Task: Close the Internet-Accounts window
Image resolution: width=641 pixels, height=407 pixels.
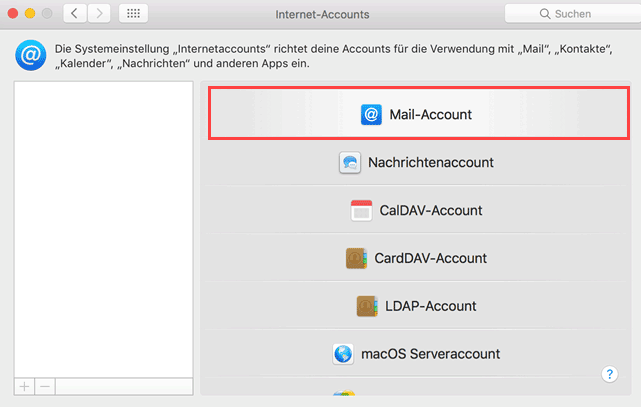Action: 13,13
